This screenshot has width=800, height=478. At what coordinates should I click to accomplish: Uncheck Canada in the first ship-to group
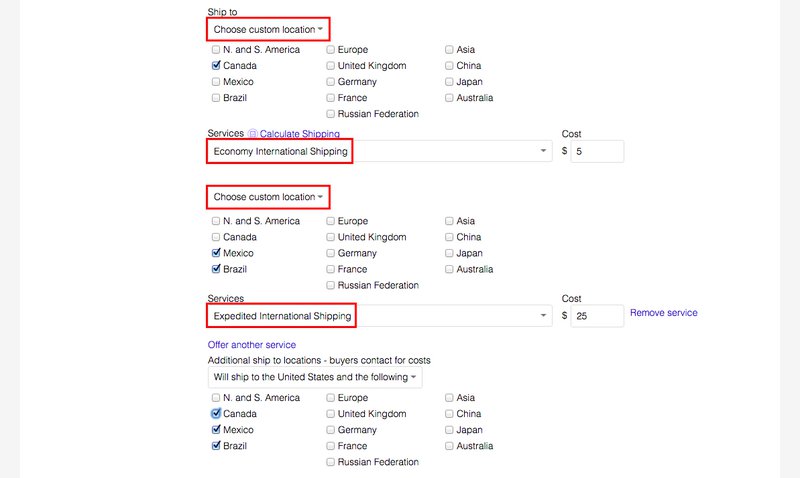click(x=216, y=65)
